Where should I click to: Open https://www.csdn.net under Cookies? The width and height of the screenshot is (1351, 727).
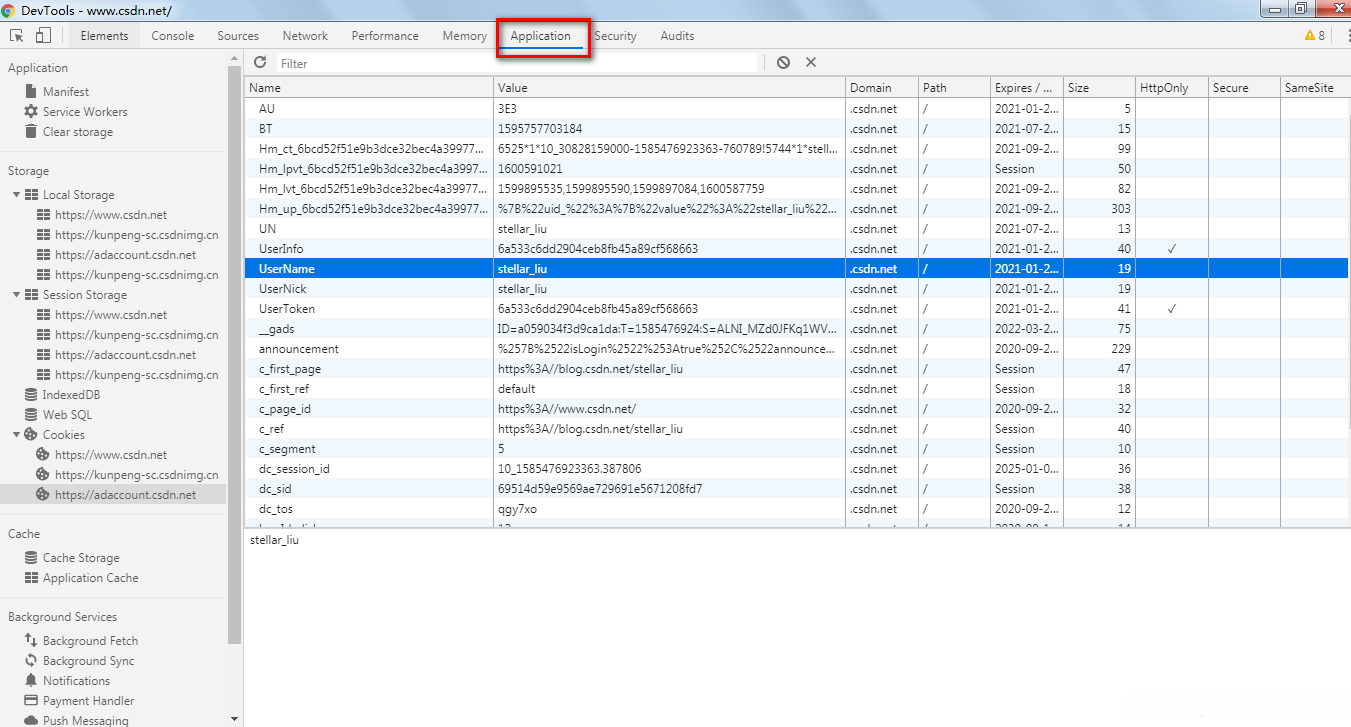tap(111, 455)
